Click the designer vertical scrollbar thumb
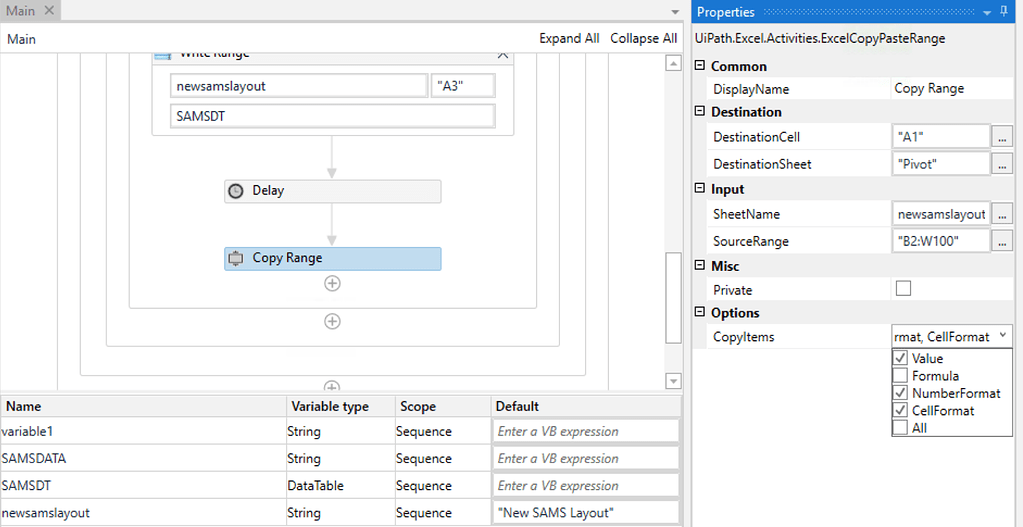 tap(673, 297)
